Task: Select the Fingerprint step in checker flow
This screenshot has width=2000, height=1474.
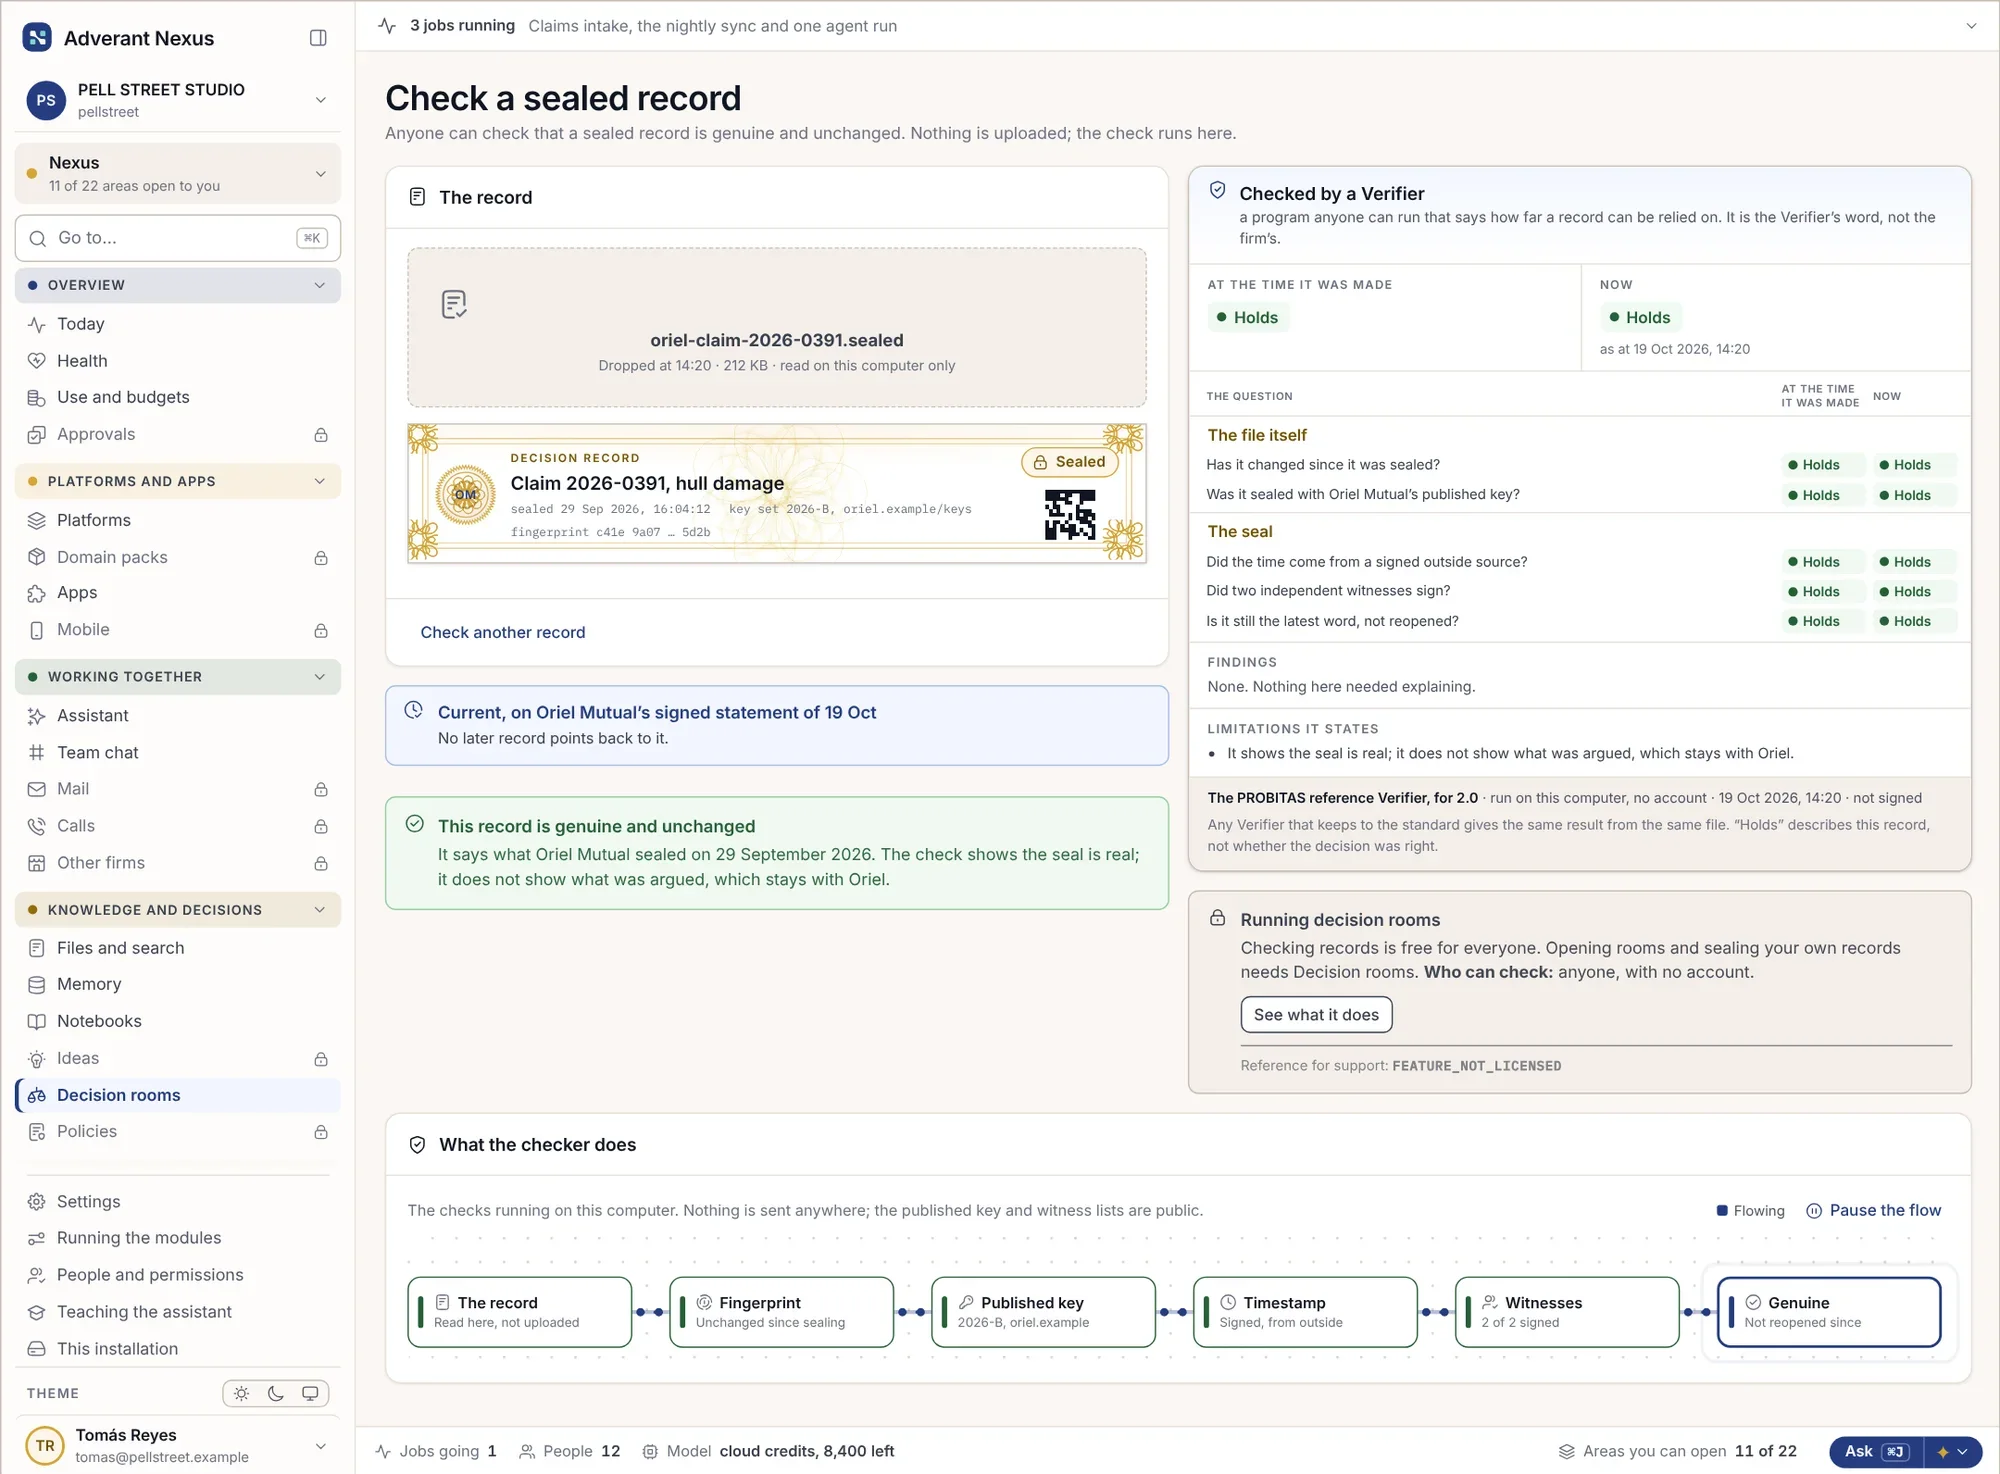Action: tap(781, 1312)
